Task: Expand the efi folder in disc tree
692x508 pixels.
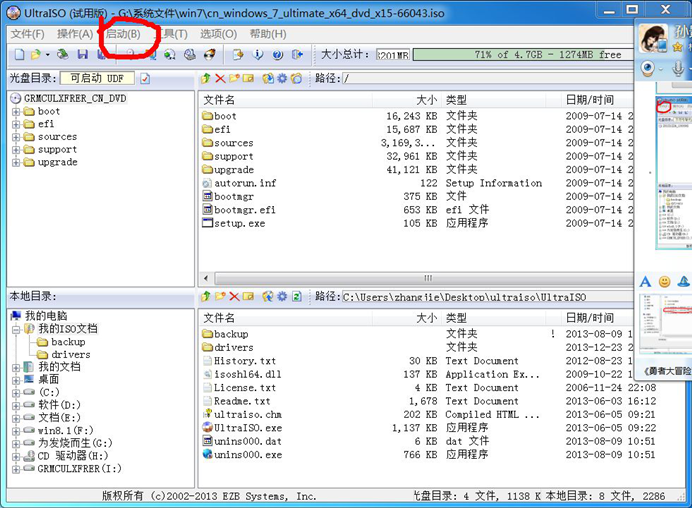Action: [16, 124]
